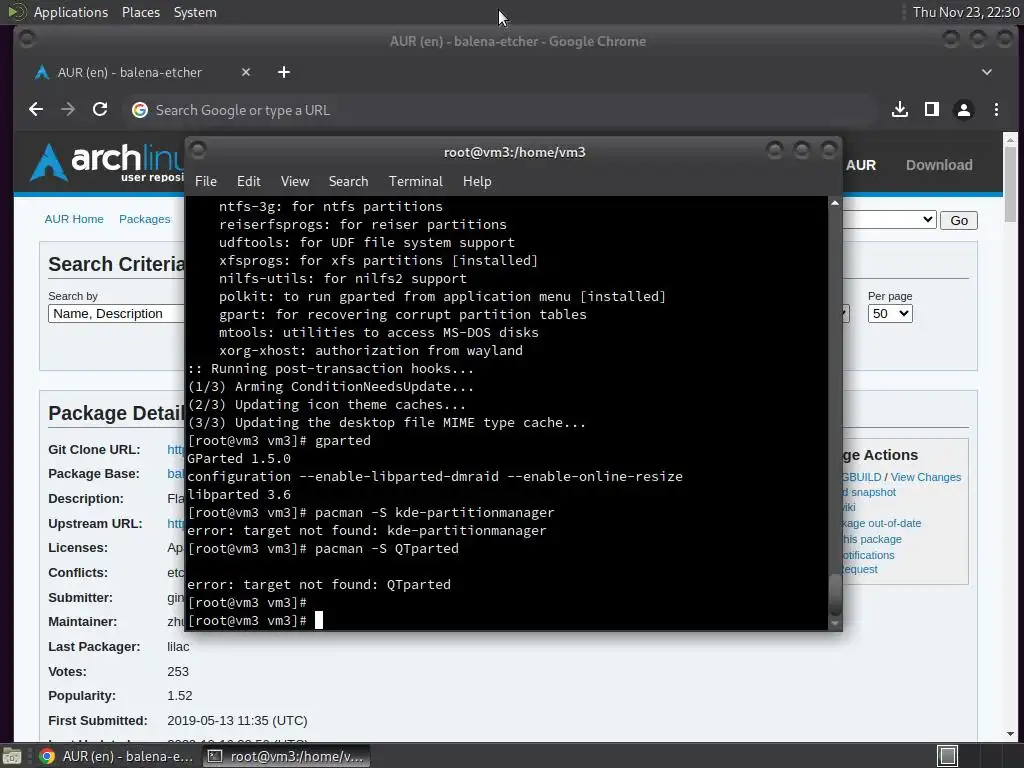Expand Chrome tab search chevron
1024x768 pixels.
click(987, 72)
